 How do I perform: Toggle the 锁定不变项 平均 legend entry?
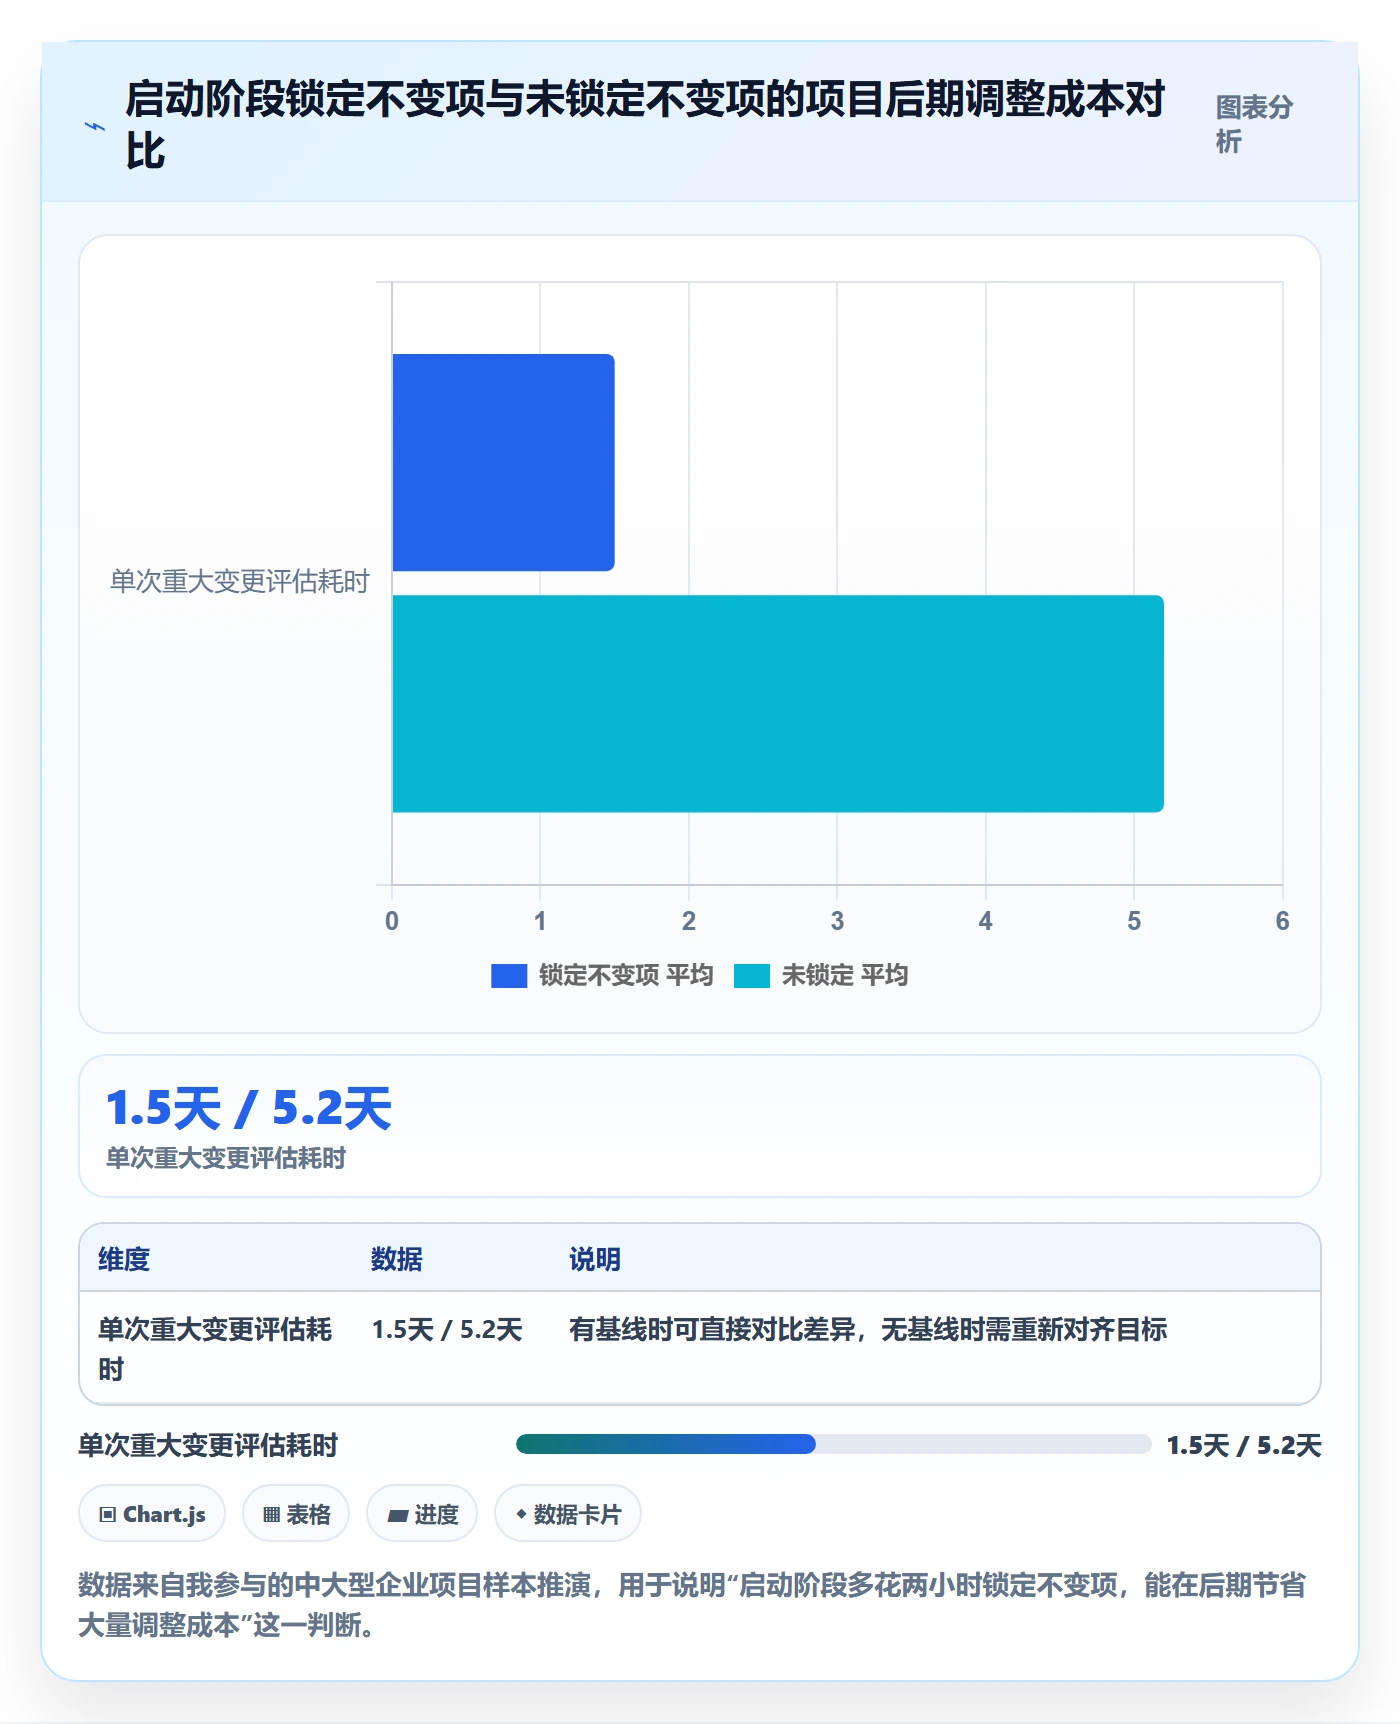pos(602,975)
